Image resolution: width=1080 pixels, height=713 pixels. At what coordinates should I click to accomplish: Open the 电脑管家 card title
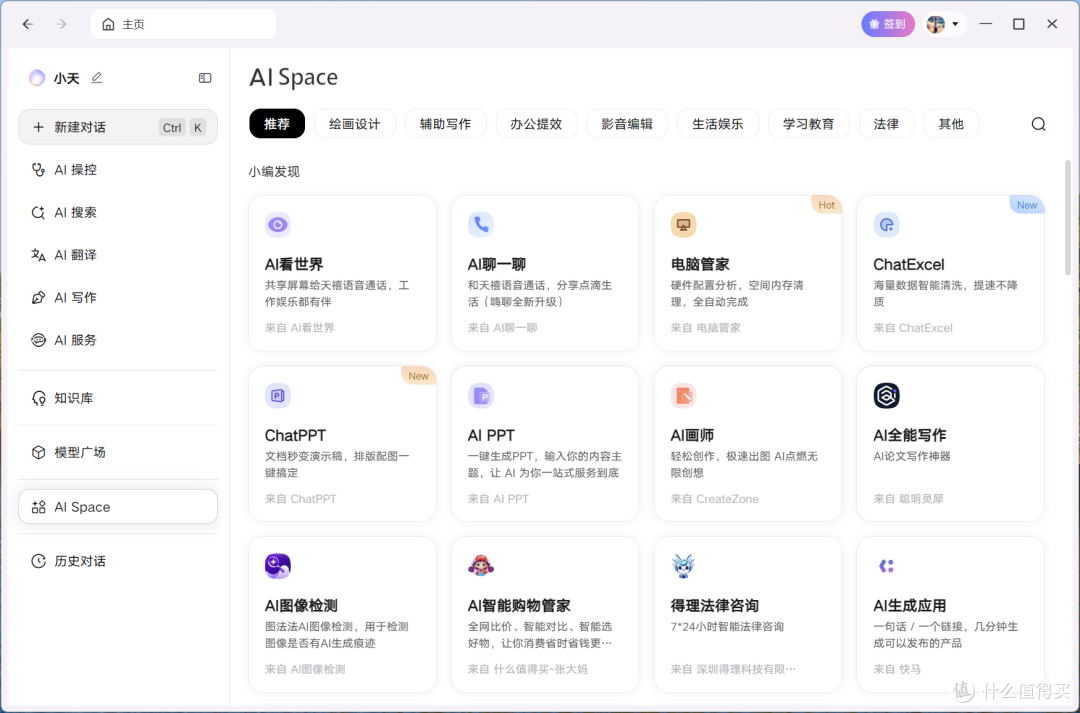700,265
